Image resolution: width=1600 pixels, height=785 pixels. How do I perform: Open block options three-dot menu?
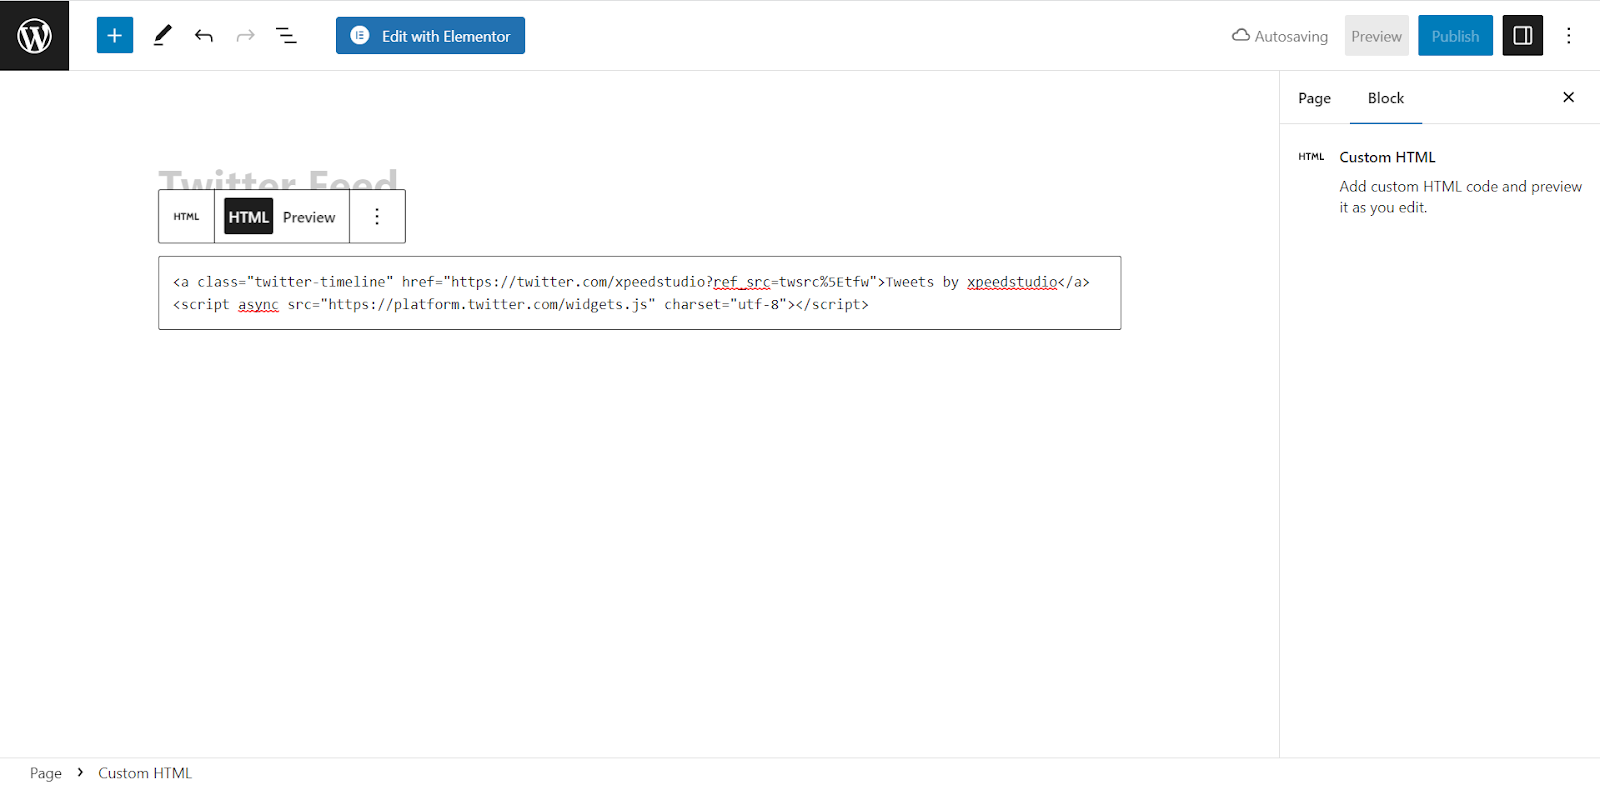tap(377, 216)
